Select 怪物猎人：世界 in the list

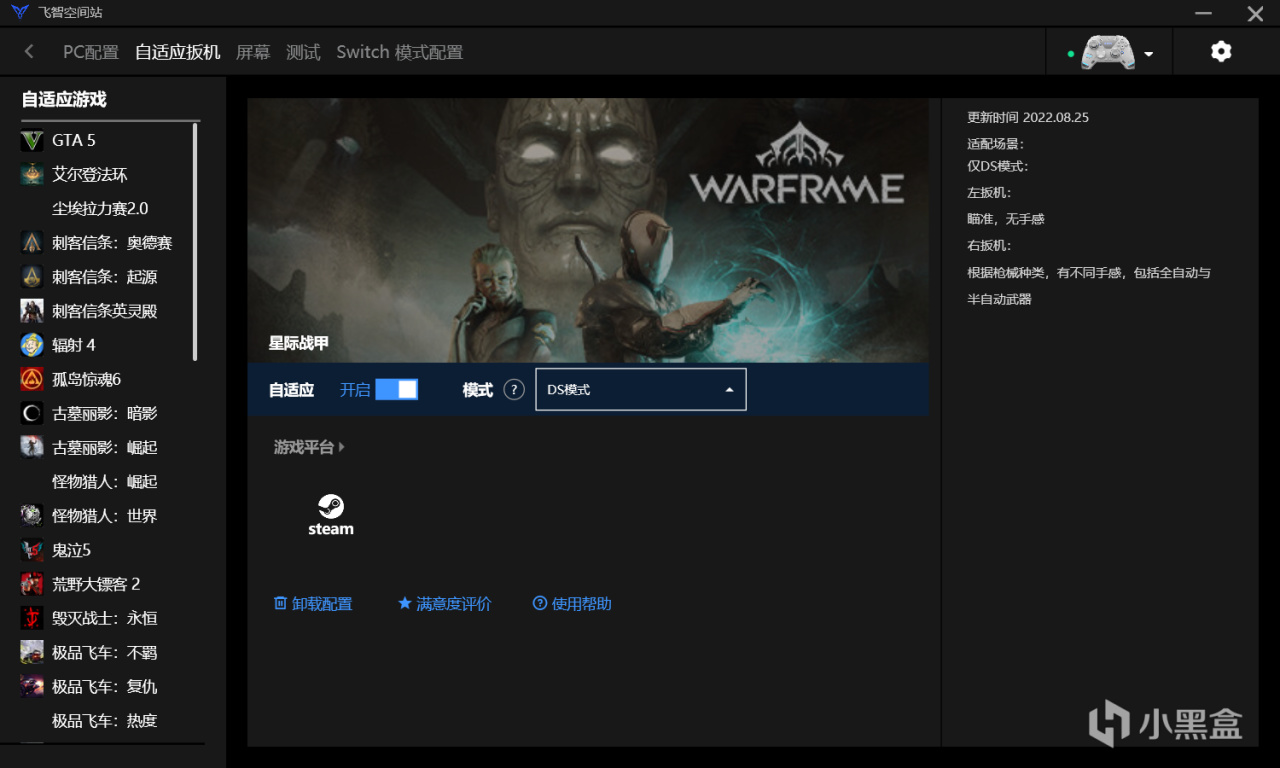point(107,516)
